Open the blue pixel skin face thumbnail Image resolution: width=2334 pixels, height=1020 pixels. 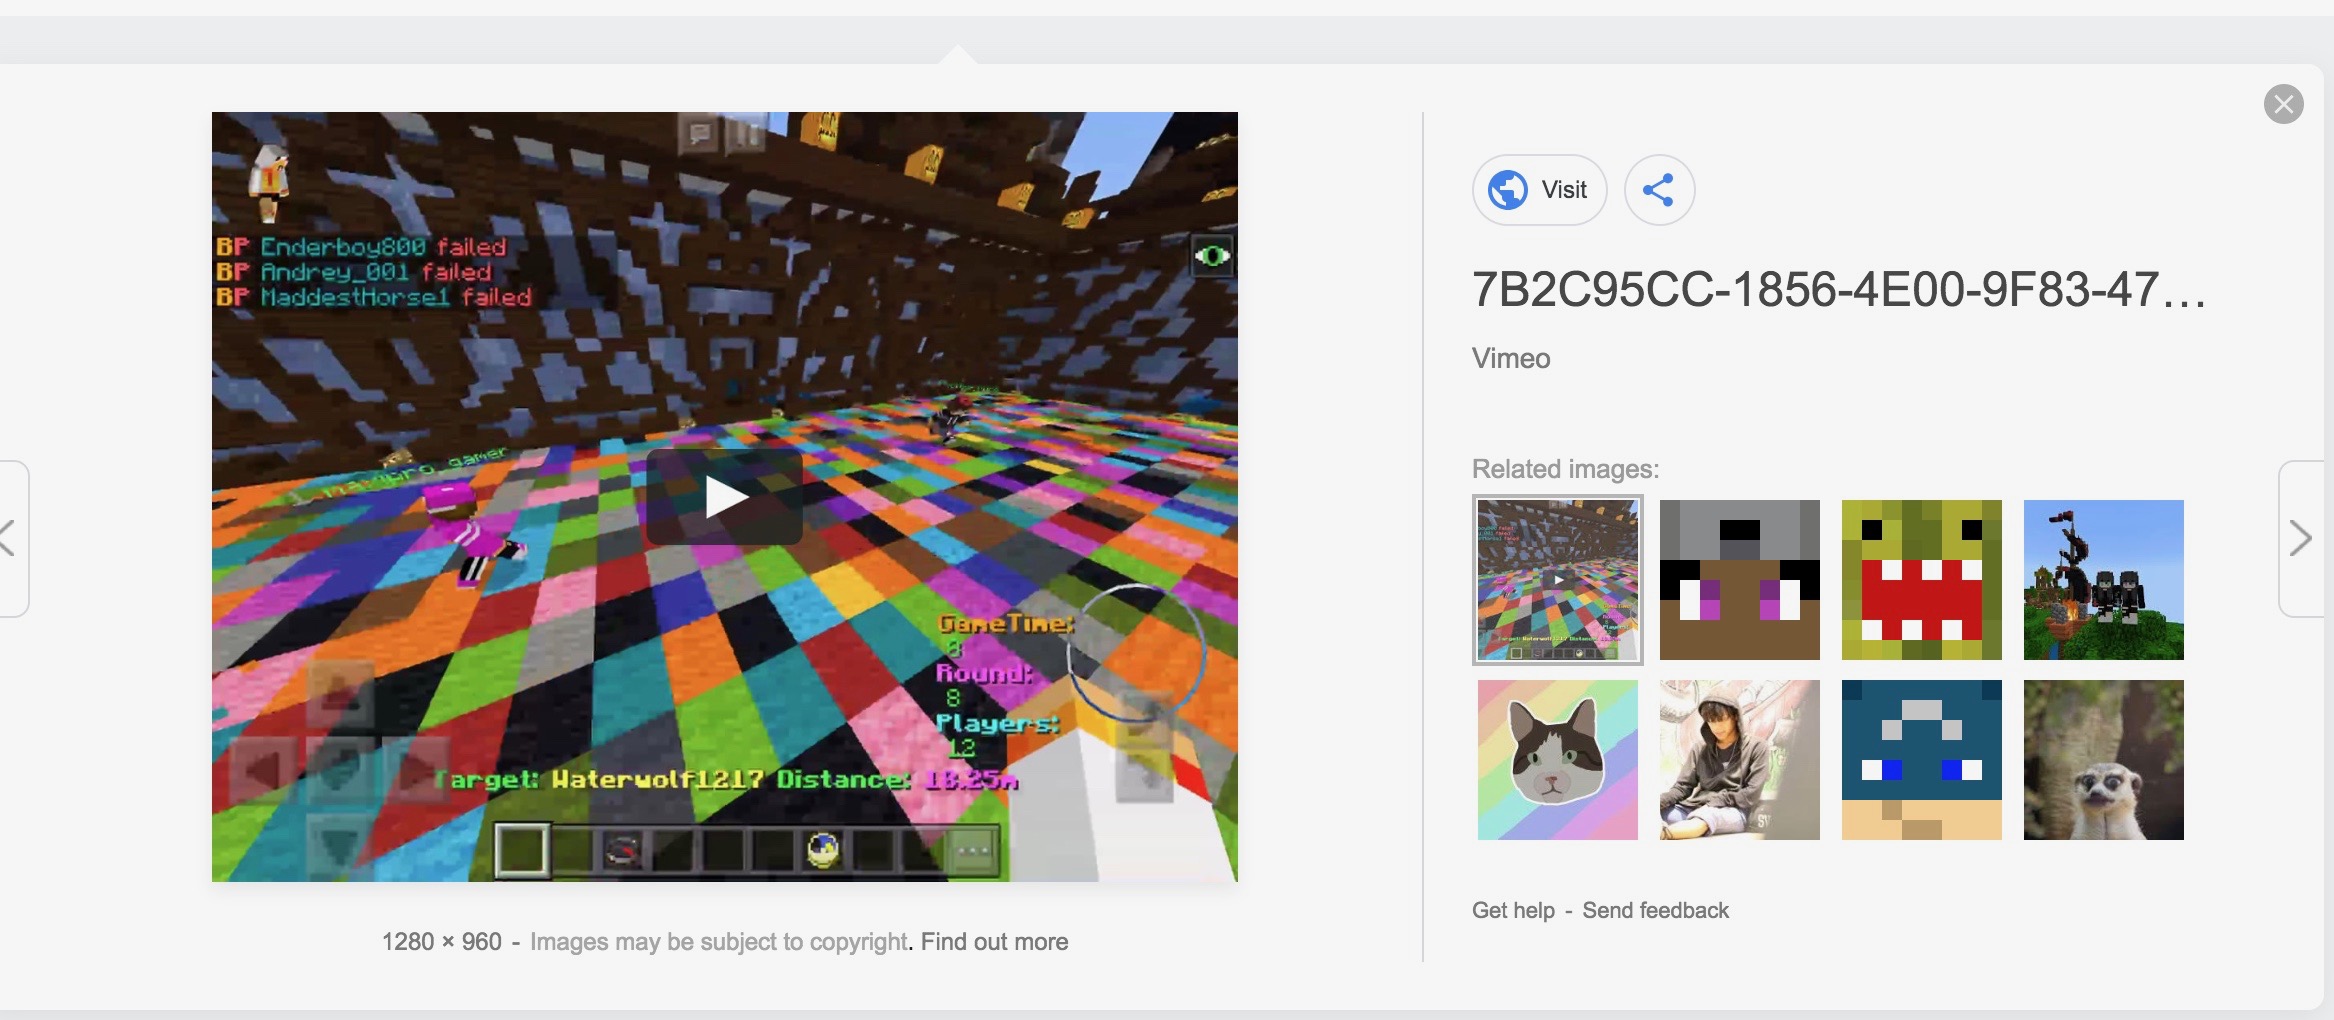tap(1922, 760)
